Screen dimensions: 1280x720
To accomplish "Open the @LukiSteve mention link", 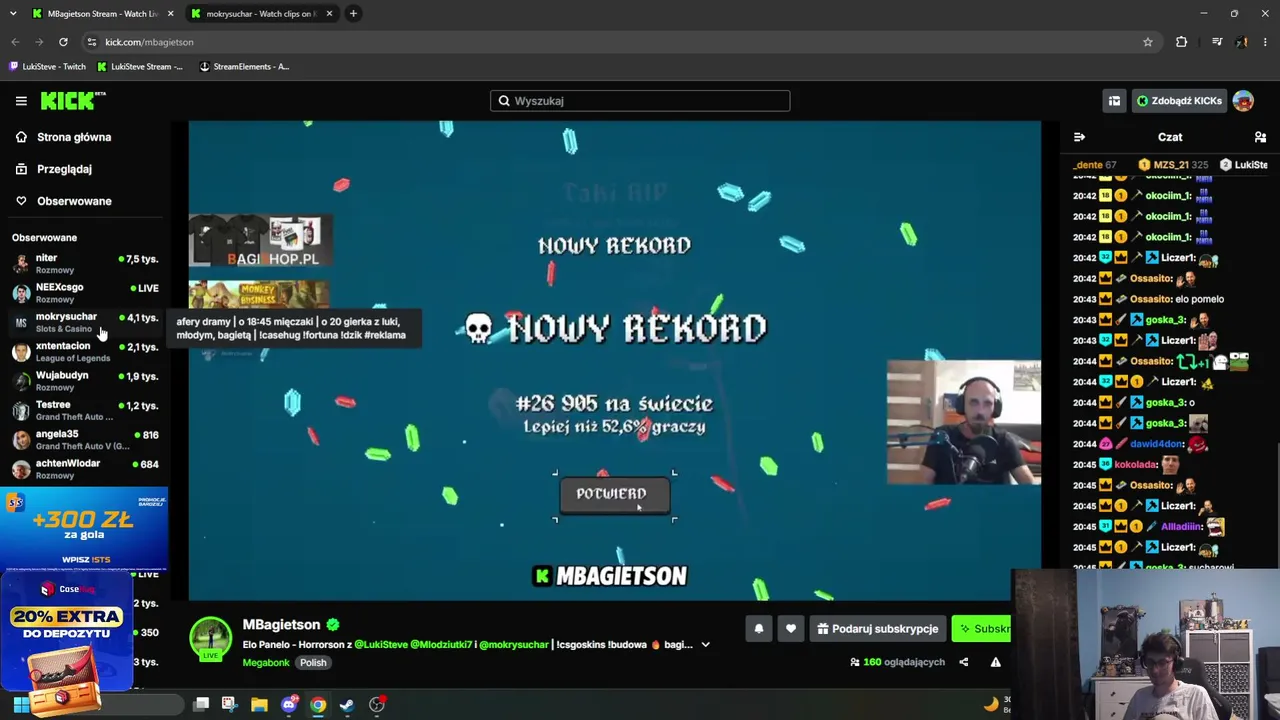I will tap(380, 645).
